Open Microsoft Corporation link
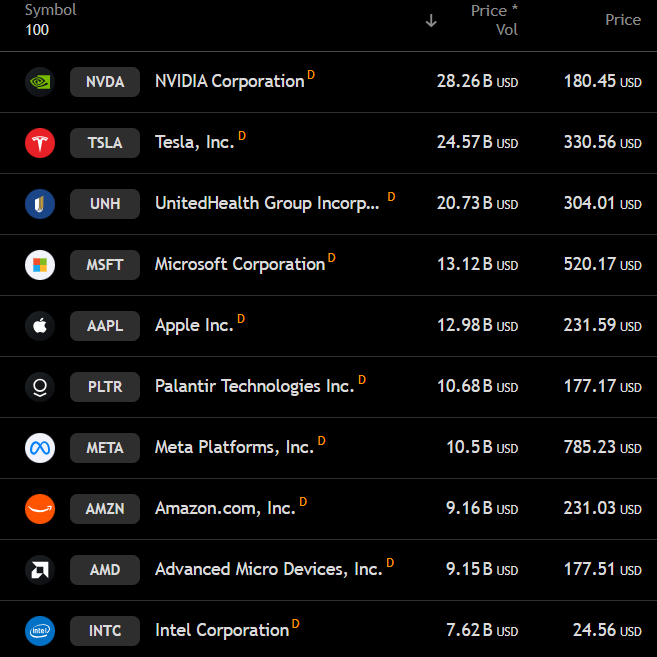The height and width of the screenshot is (657, 657). click(x=240, y=264)
